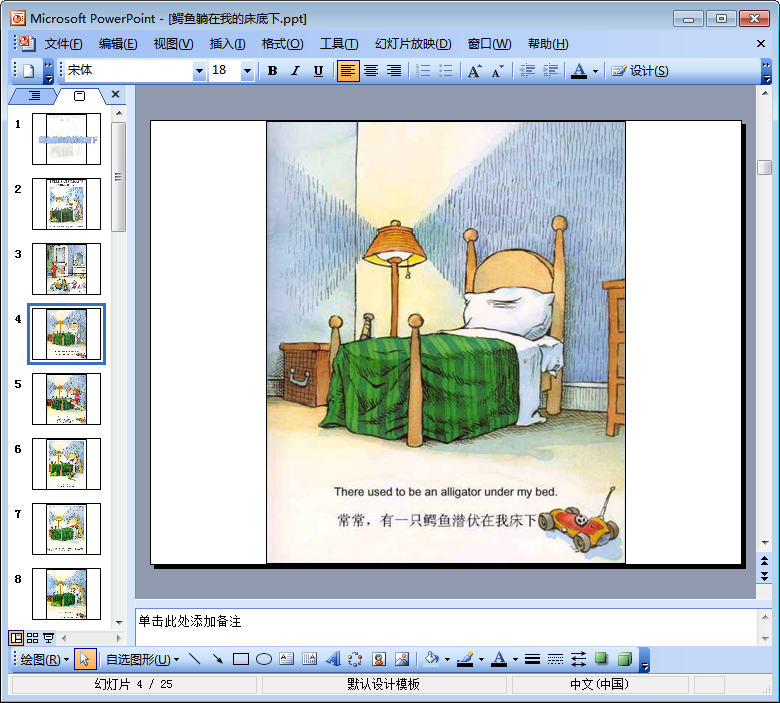Increase font size icon

475,71
